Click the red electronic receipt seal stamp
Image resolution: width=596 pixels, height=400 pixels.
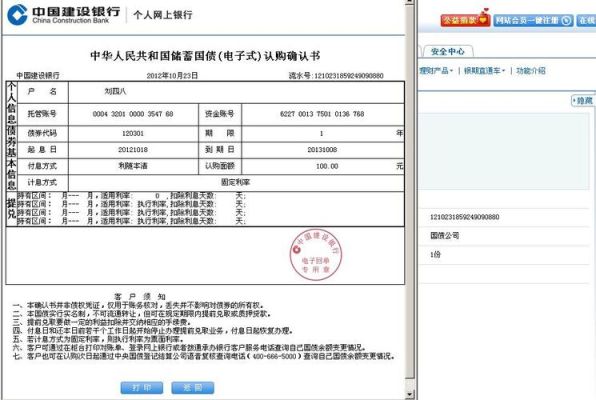coord(315,254)
